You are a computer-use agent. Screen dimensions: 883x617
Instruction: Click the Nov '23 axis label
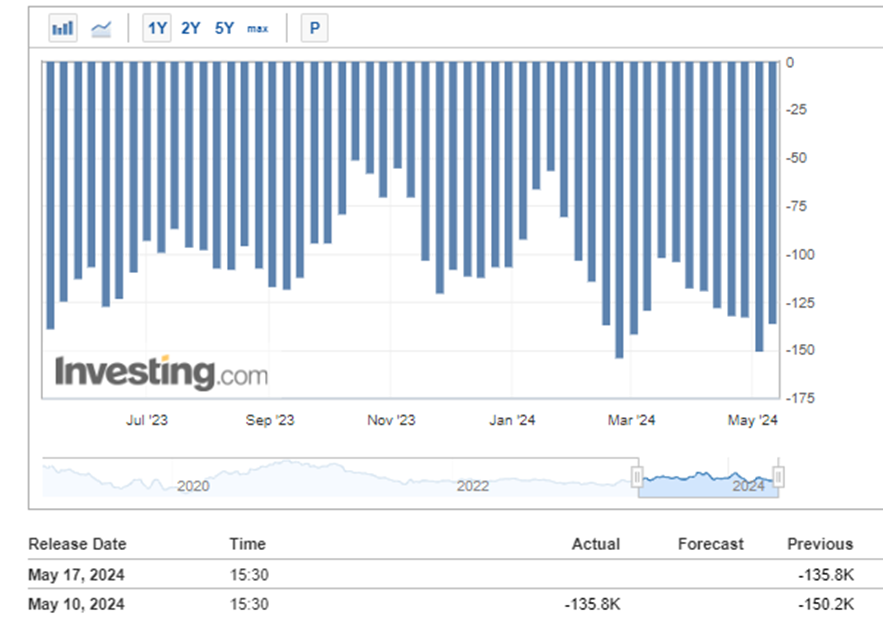391,420
